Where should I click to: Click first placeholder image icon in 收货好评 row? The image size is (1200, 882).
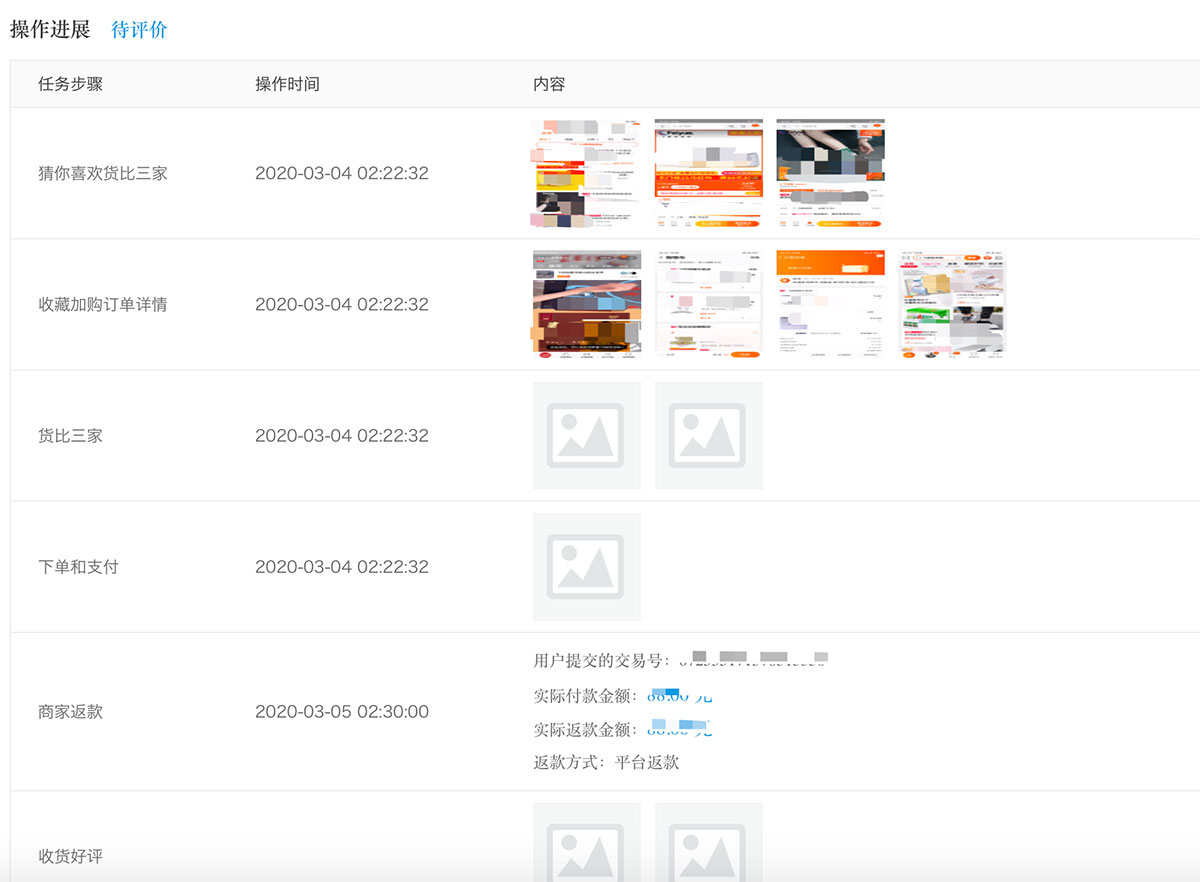586,845
